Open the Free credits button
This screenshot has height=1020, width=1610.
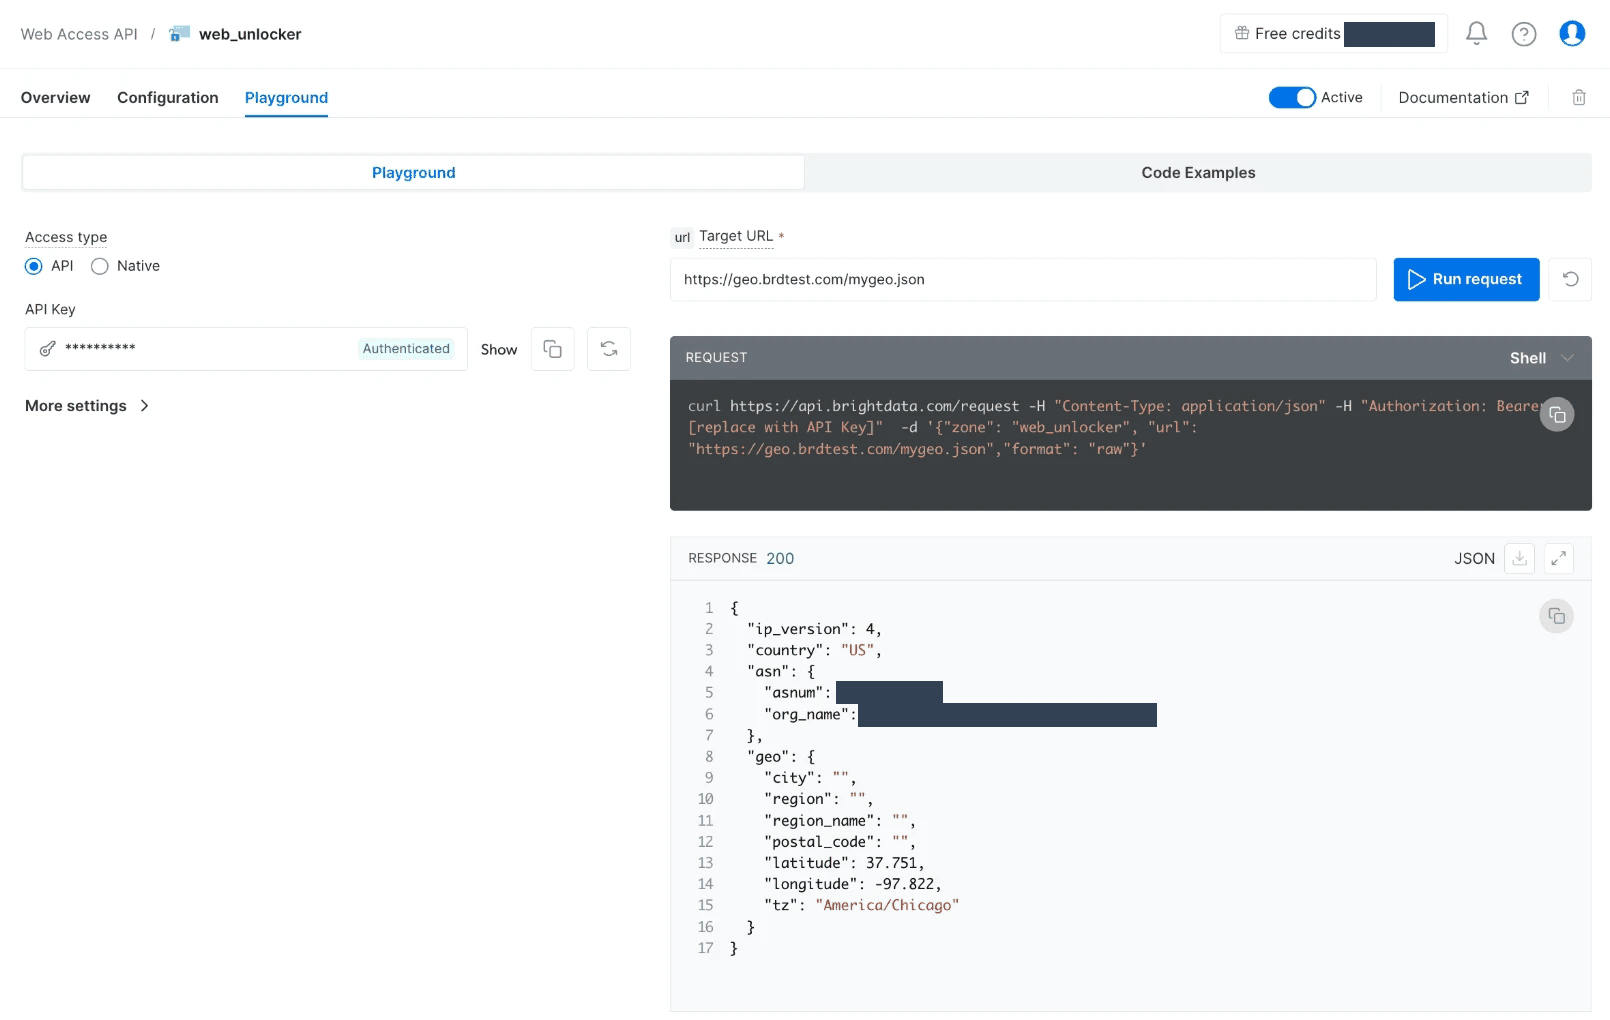point(1334,34)
